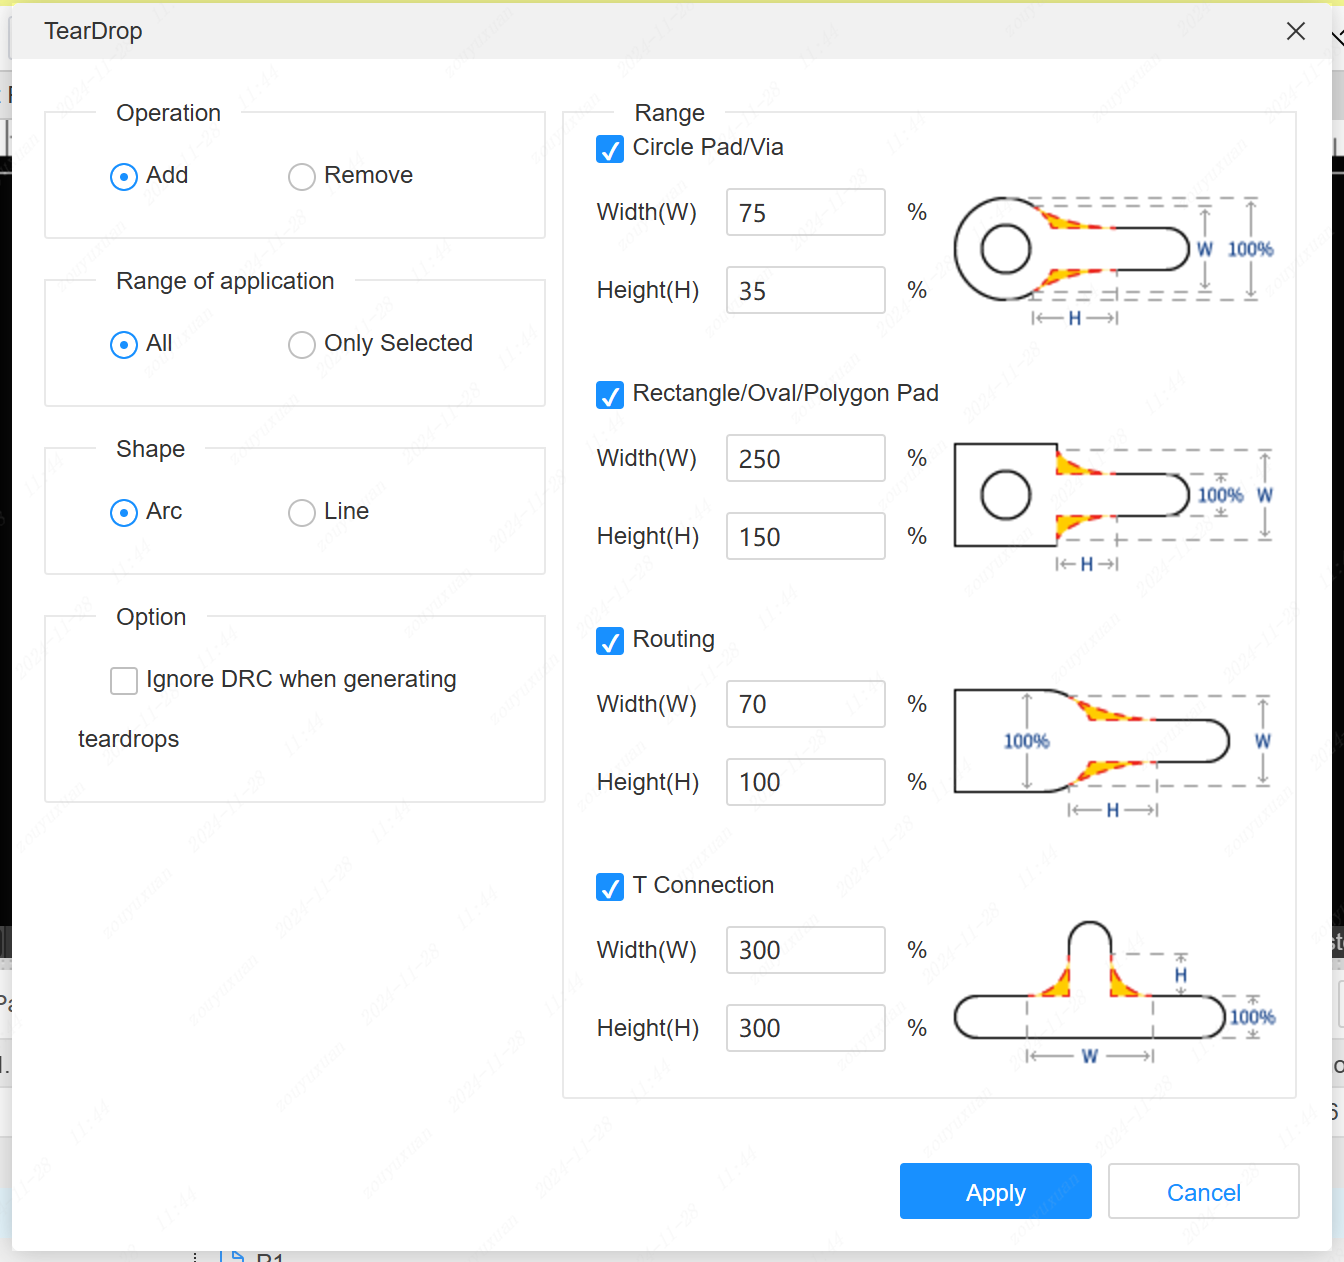
Task: Uncheck the Rectangle/Oval/Polygon Pad checkbox
Action: [610, 395]
